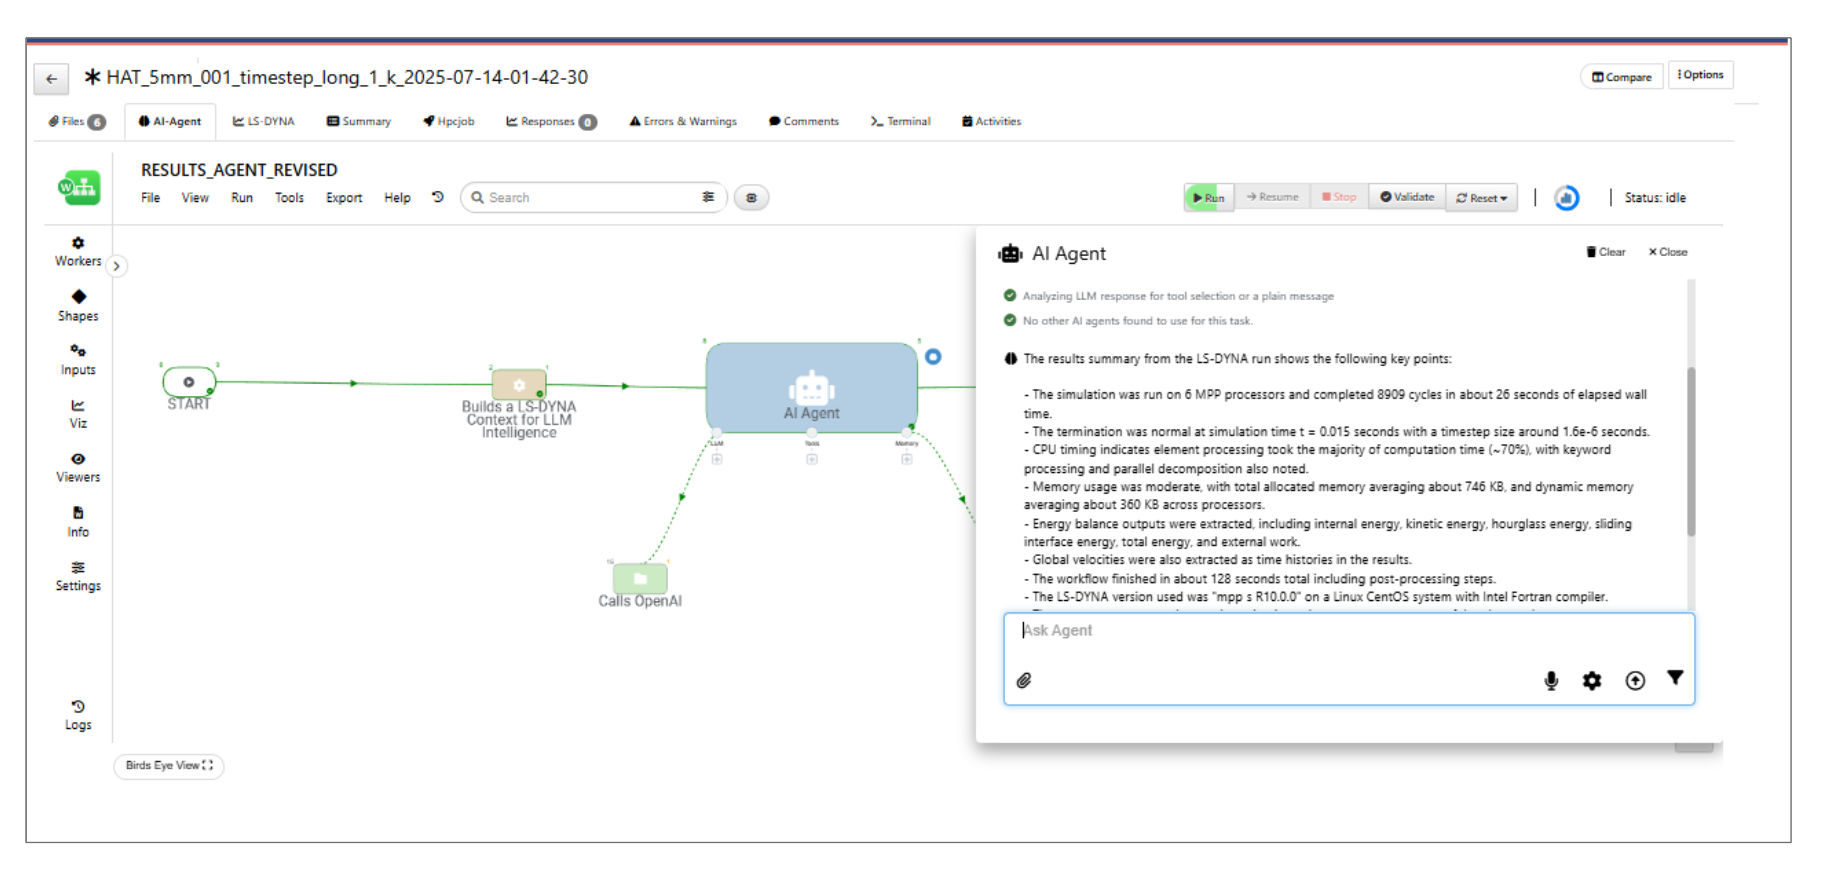The width and height of the screenshot is (1838, 879).
Task: Toggle Birds Eye View
Action: (168, 766)
